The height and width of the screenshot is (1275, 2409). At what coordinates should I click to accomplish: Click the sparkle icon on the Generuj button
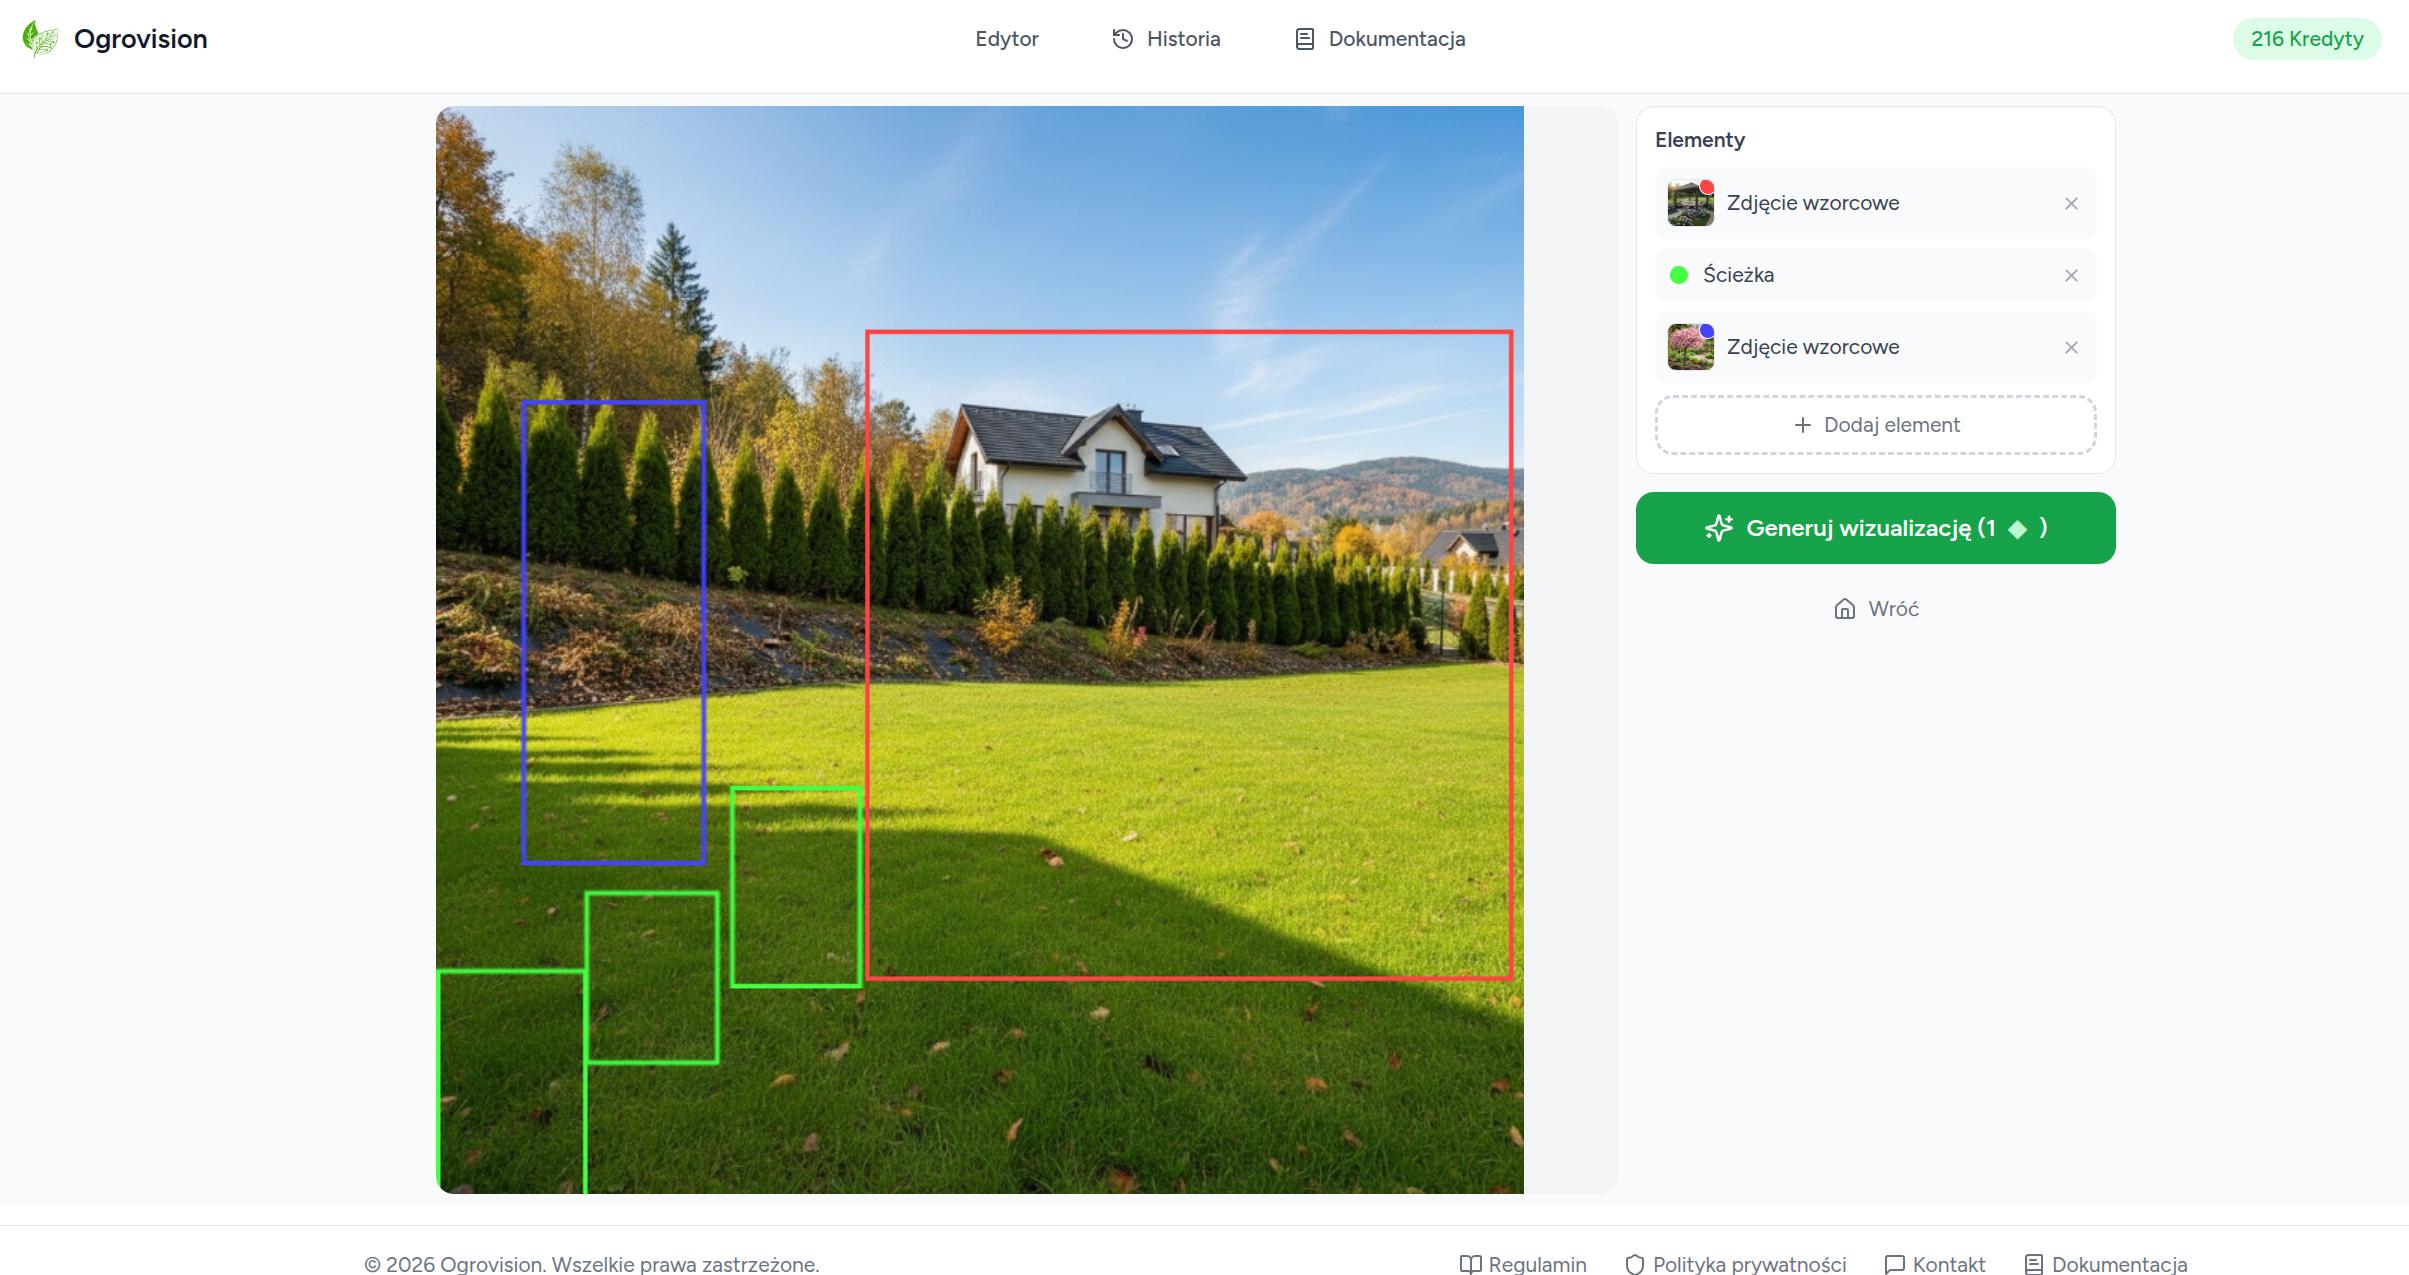tap(1719, 528)
